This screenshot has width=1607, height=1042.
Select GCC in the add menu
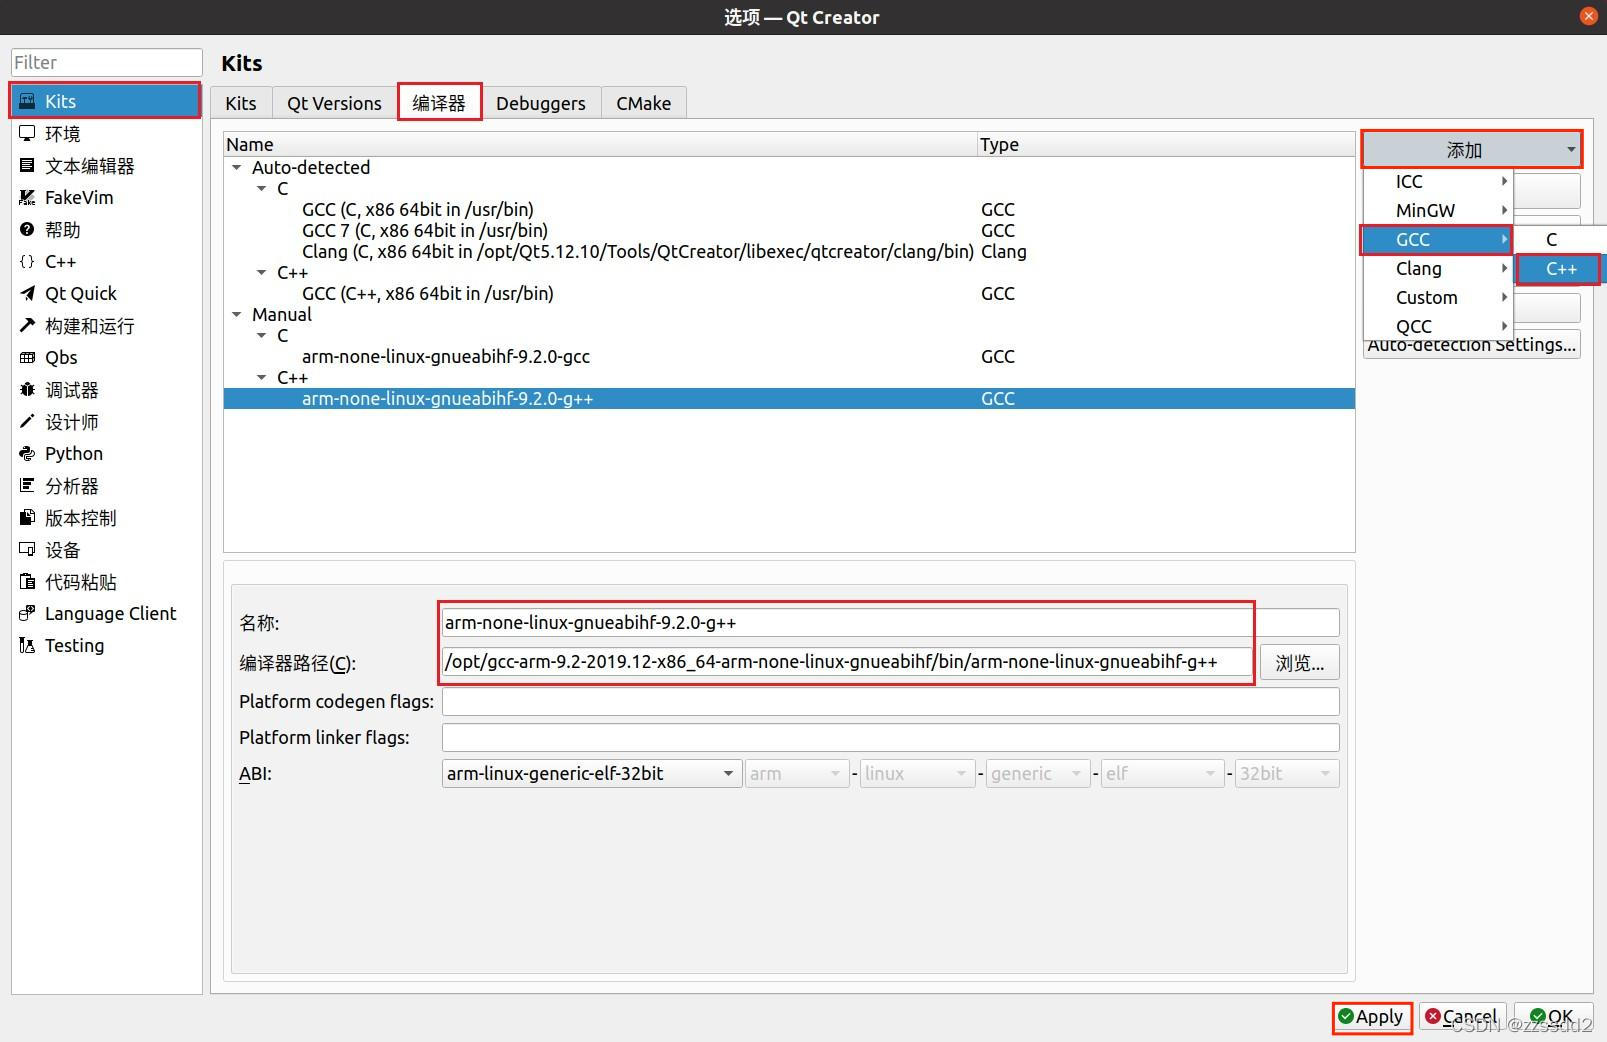(x=1438, y=239)
